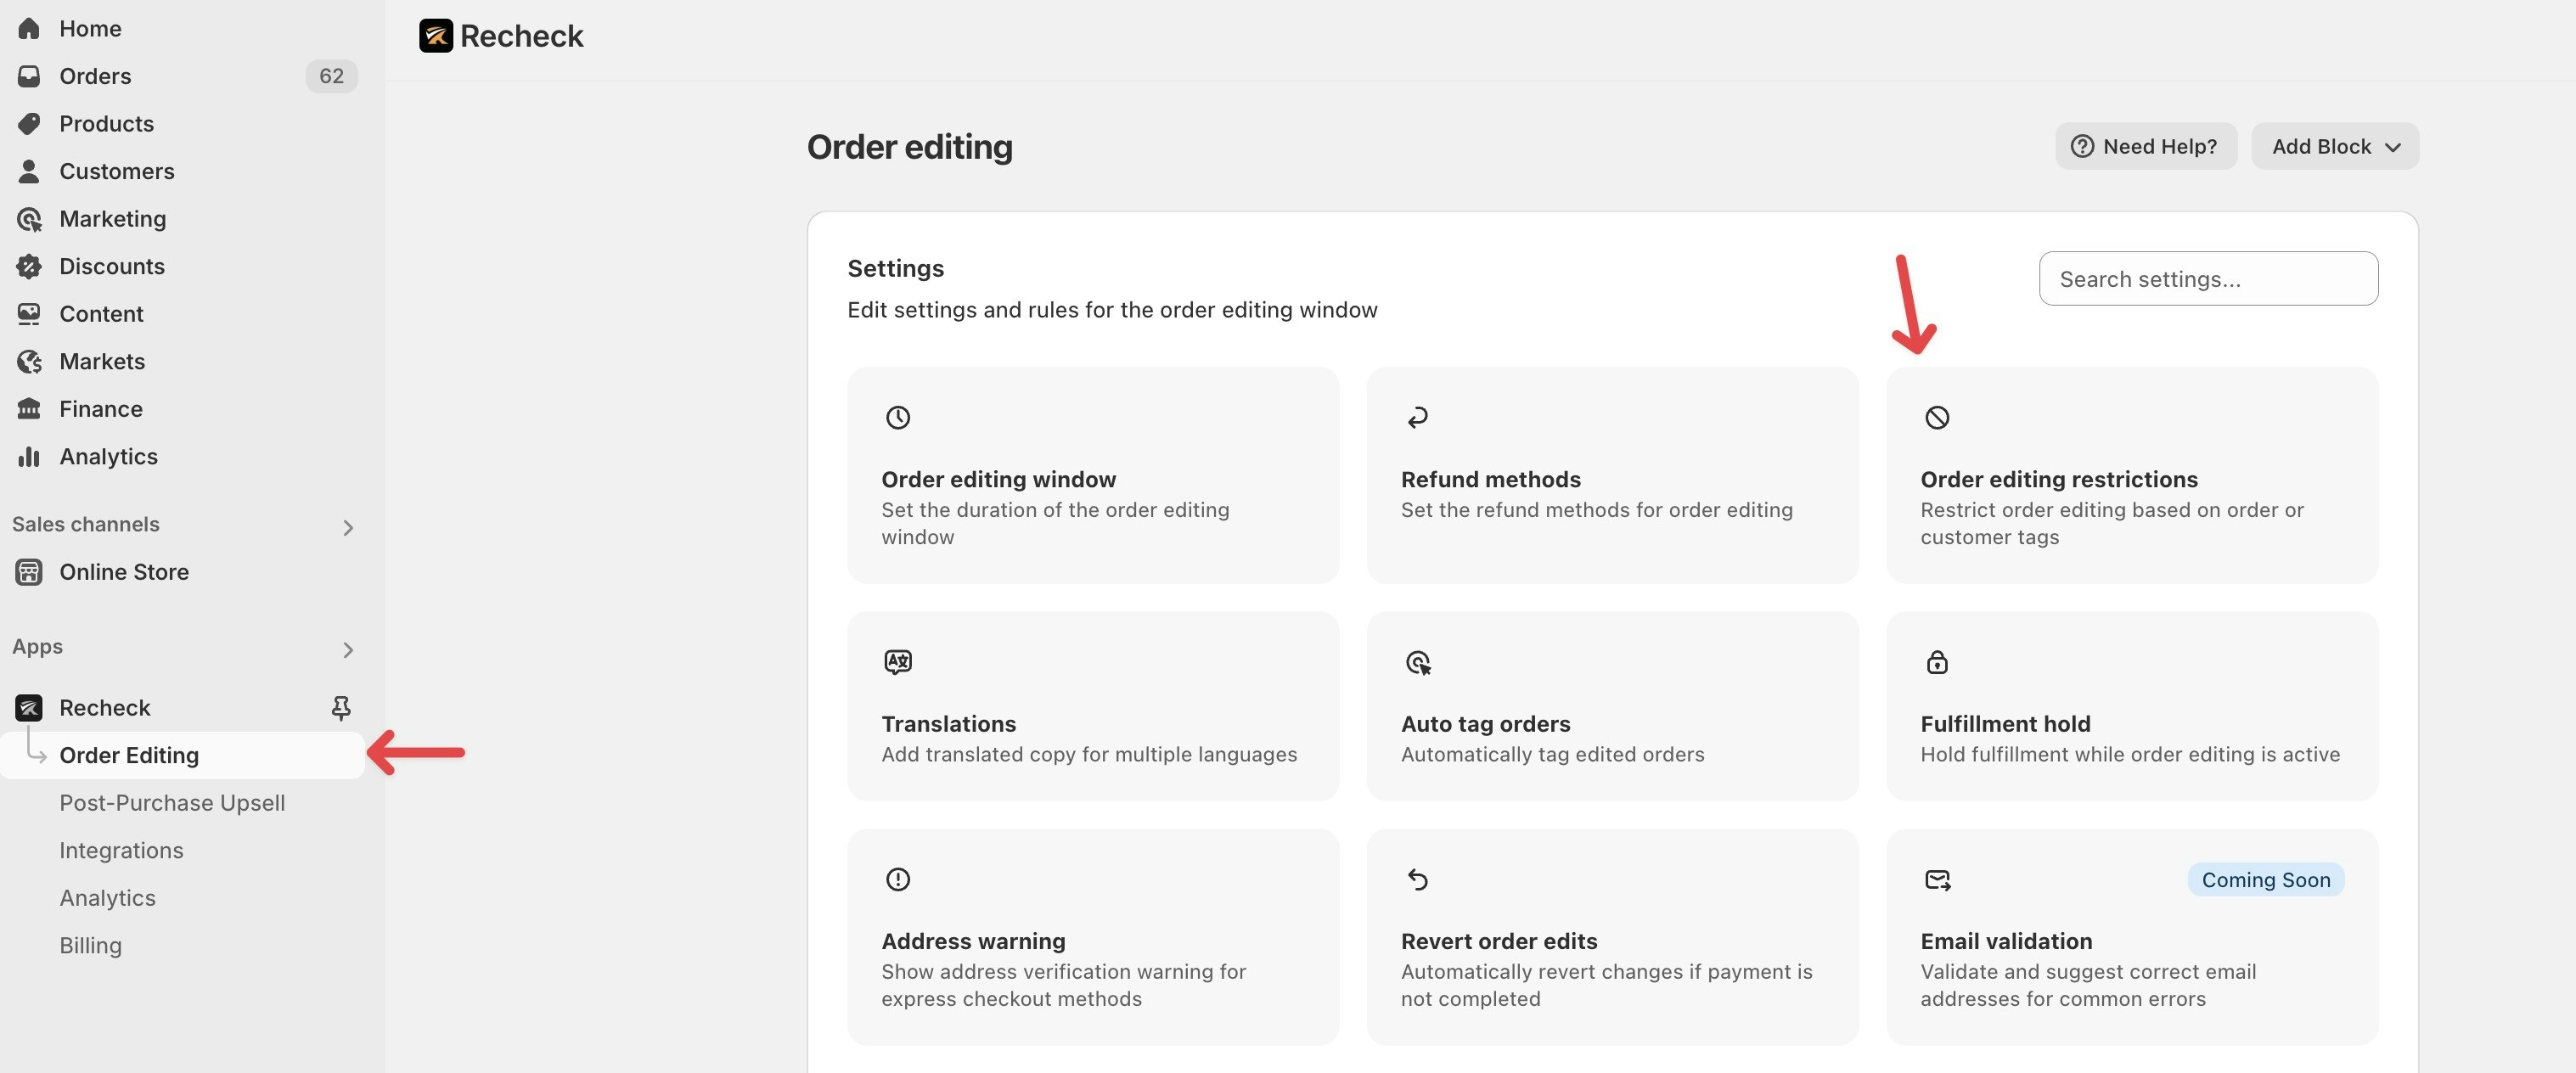The width and height of the screenshot is (2576, 1073).
Task: Open the Home icon in sidebar
Action: pos(29,28)
